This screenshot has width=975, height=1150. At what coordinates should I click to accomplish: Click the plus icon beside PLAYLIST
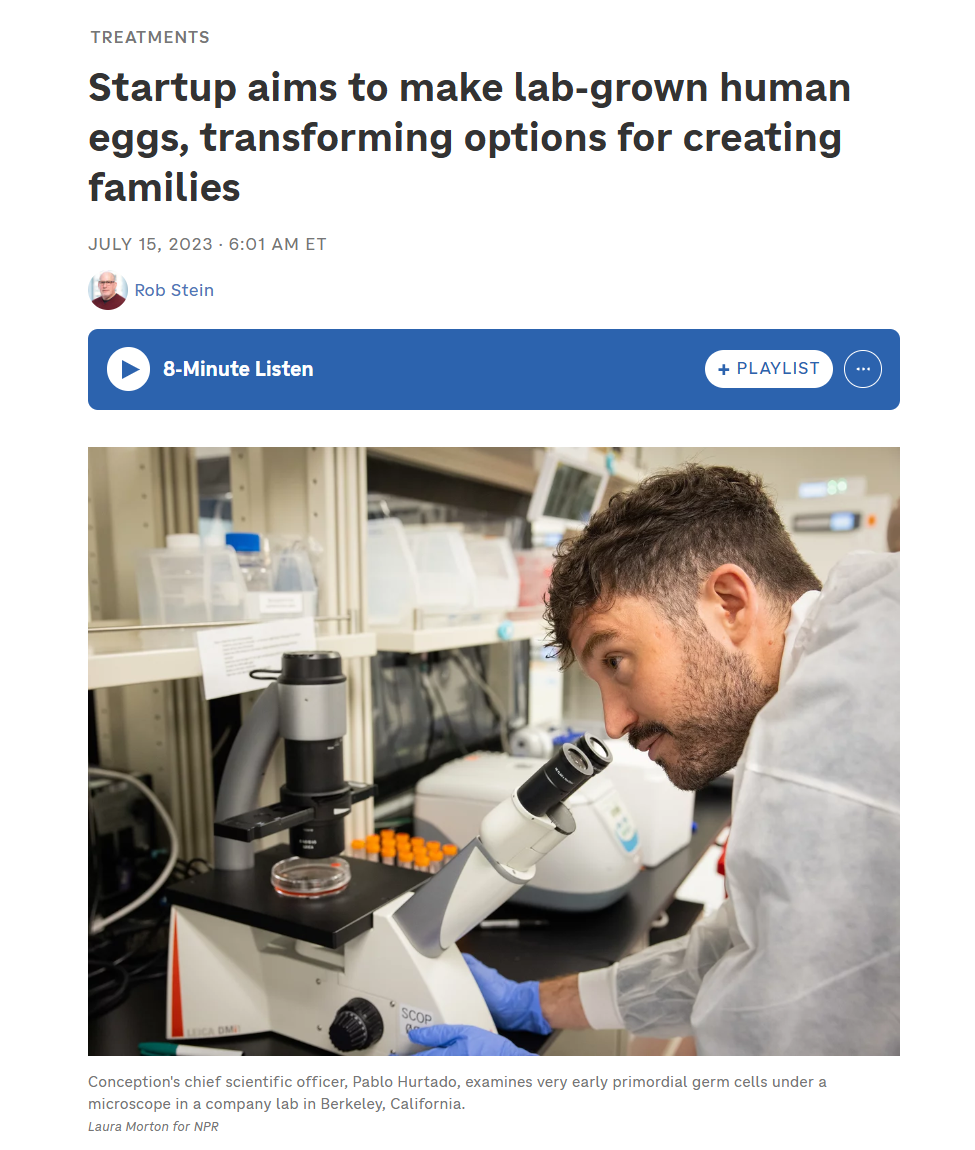(x=724, y=369)
